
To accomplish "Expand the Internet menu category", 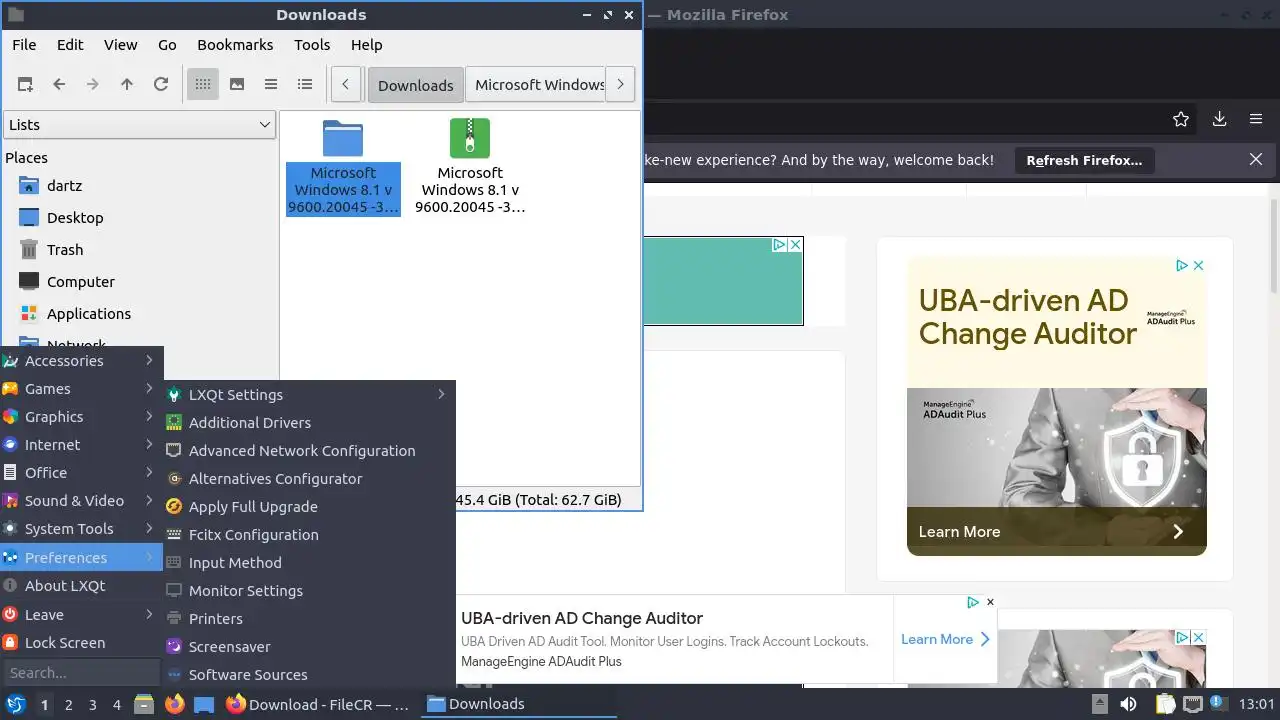I will [81, 445].
